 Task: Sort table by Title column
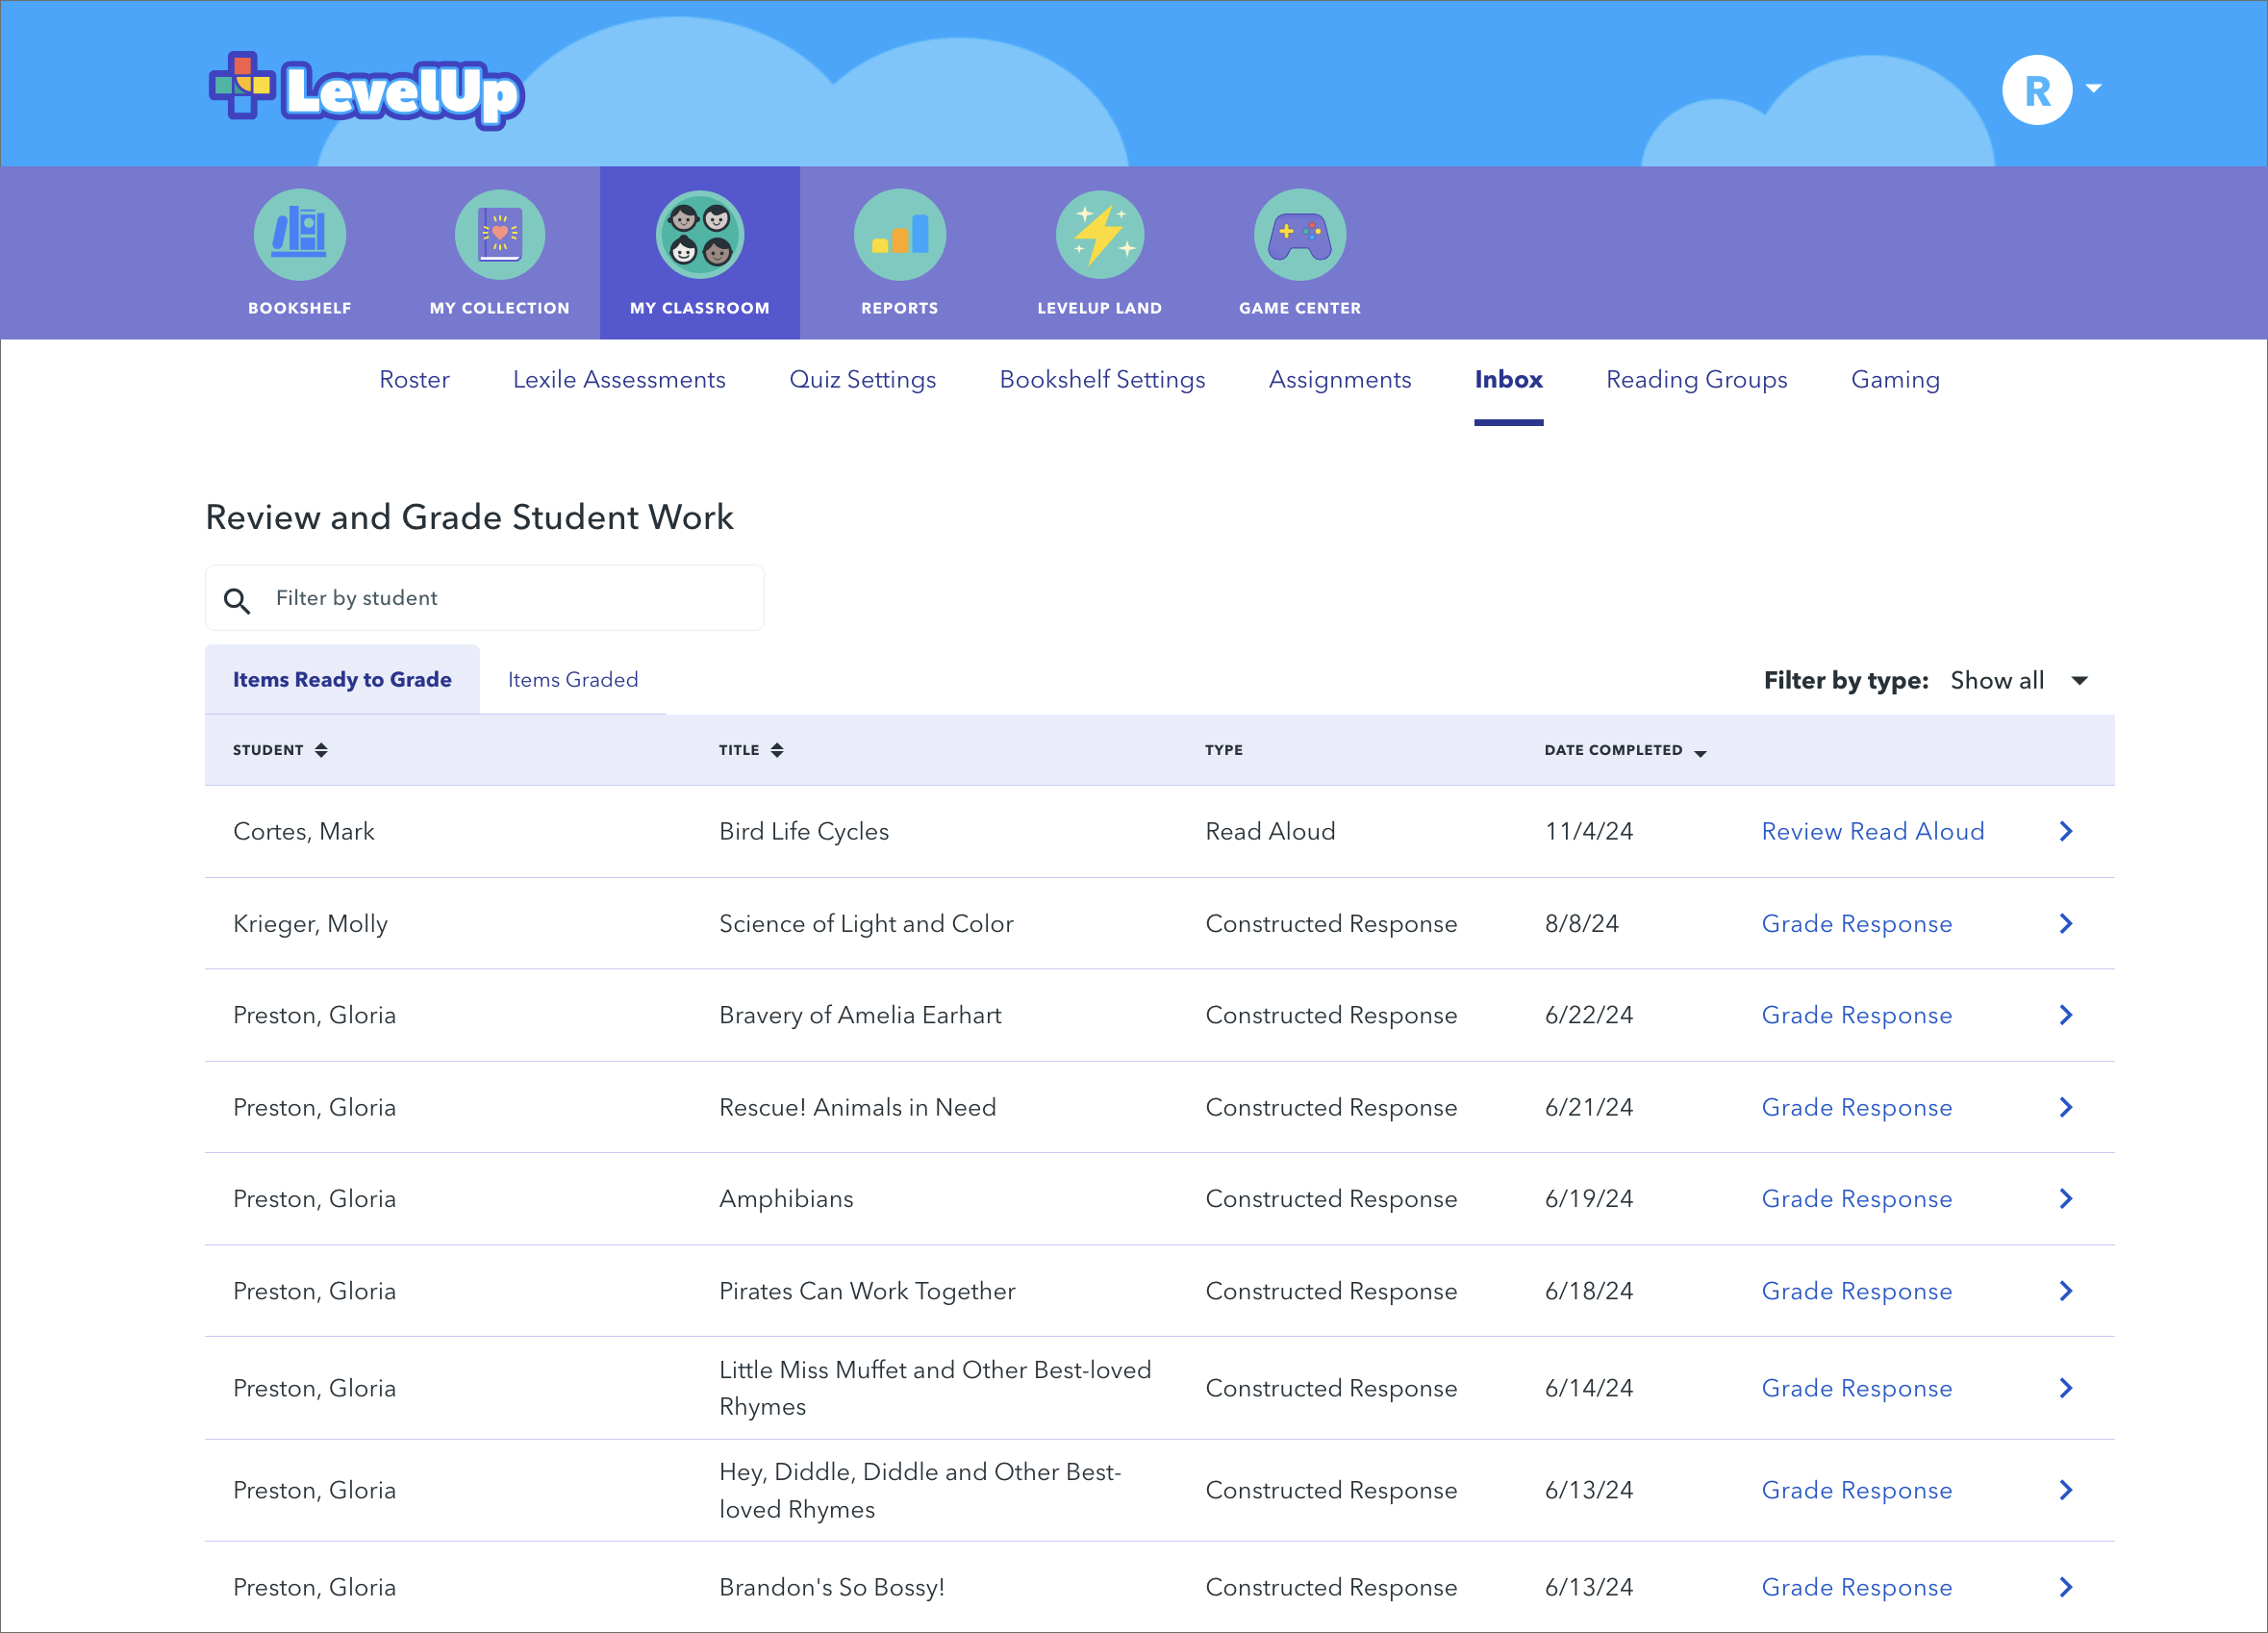[x=777, y=750]
